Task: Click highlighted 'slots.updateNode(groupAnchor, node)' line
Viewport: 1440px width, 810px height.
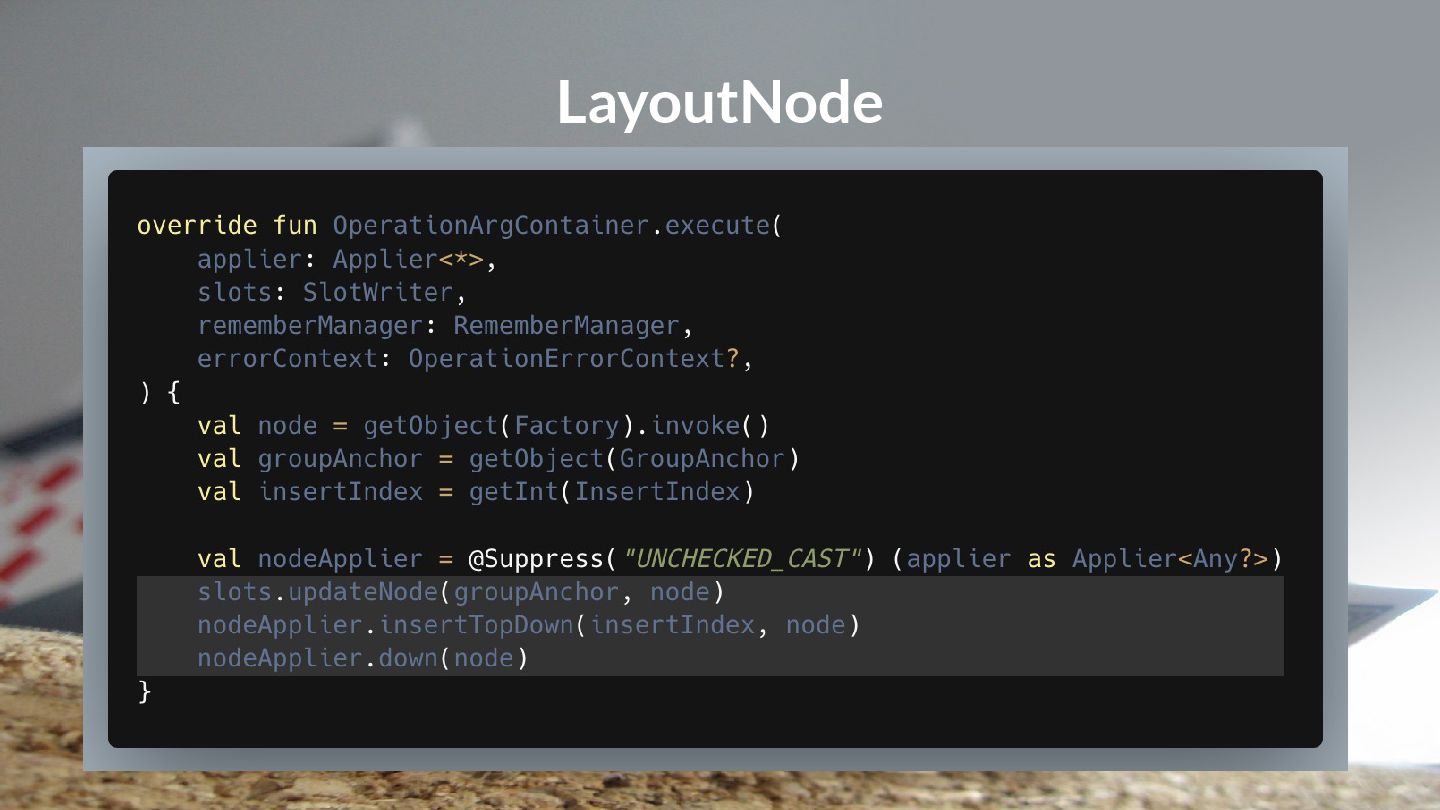Action: (460, 592)
